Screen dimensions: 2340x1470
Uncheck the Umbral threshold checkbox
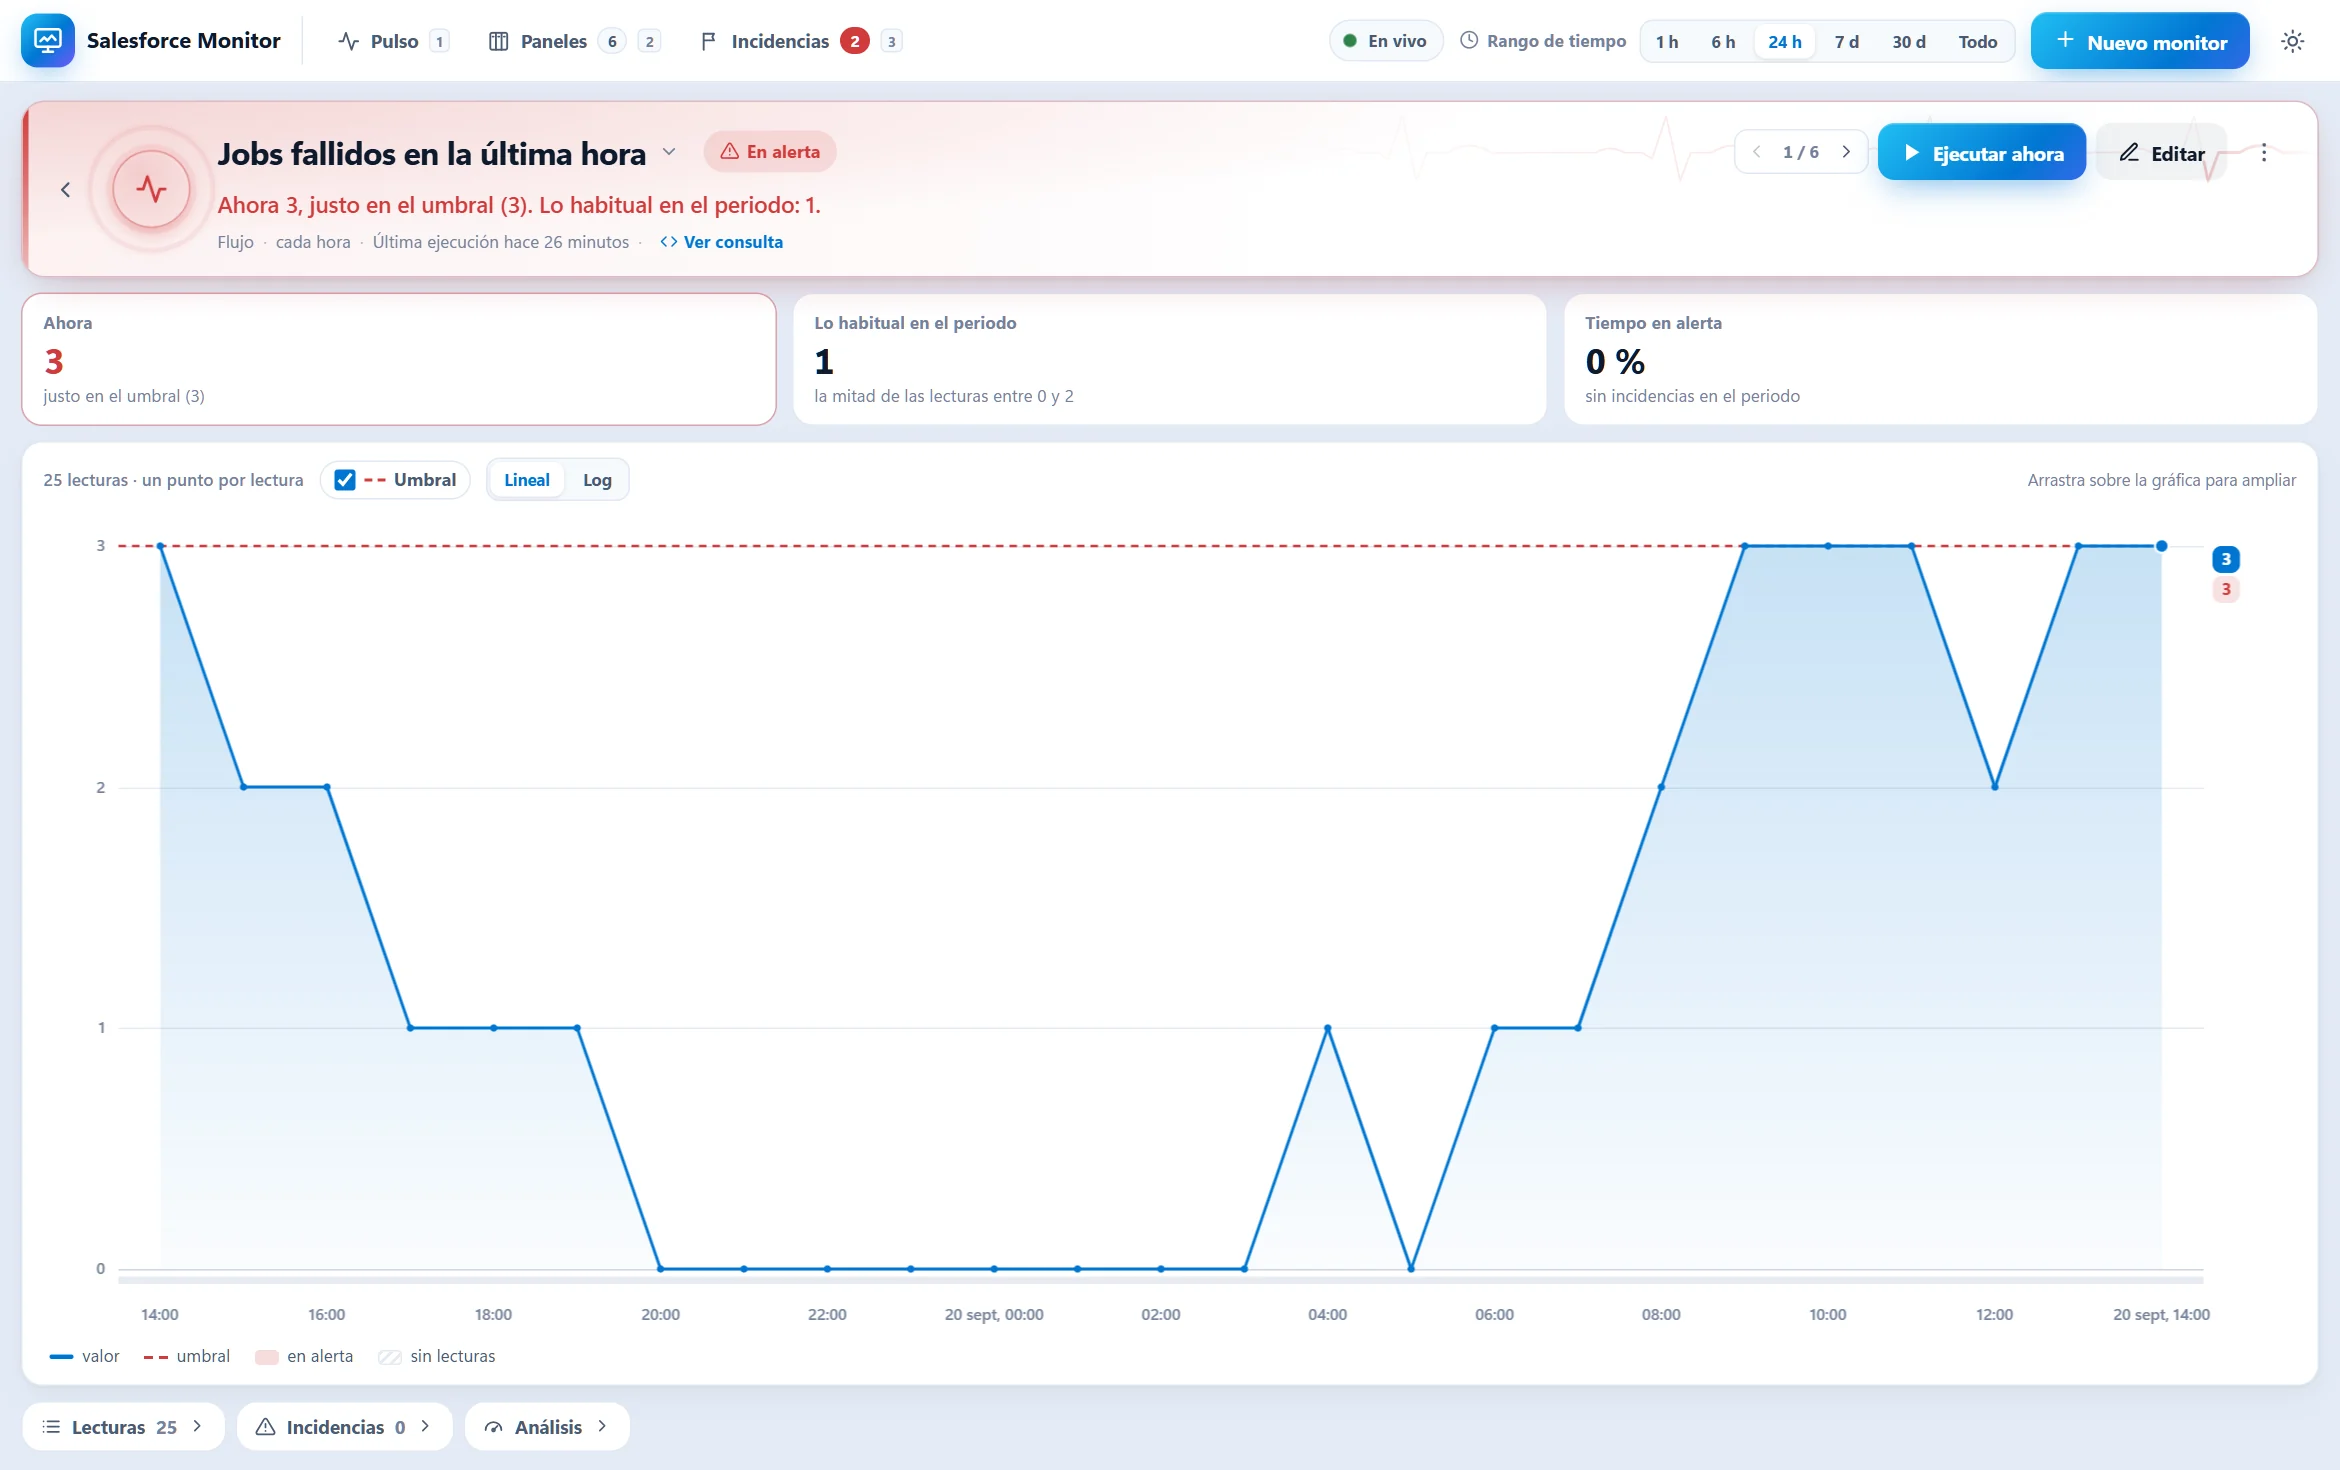345,480
